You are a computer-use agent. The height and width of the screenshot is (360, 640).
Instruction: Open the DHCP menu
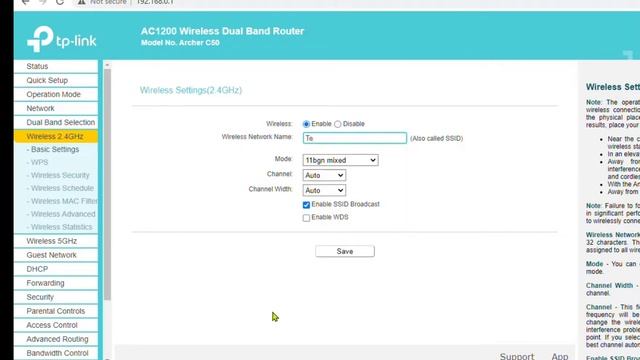(x=56, y=269)
